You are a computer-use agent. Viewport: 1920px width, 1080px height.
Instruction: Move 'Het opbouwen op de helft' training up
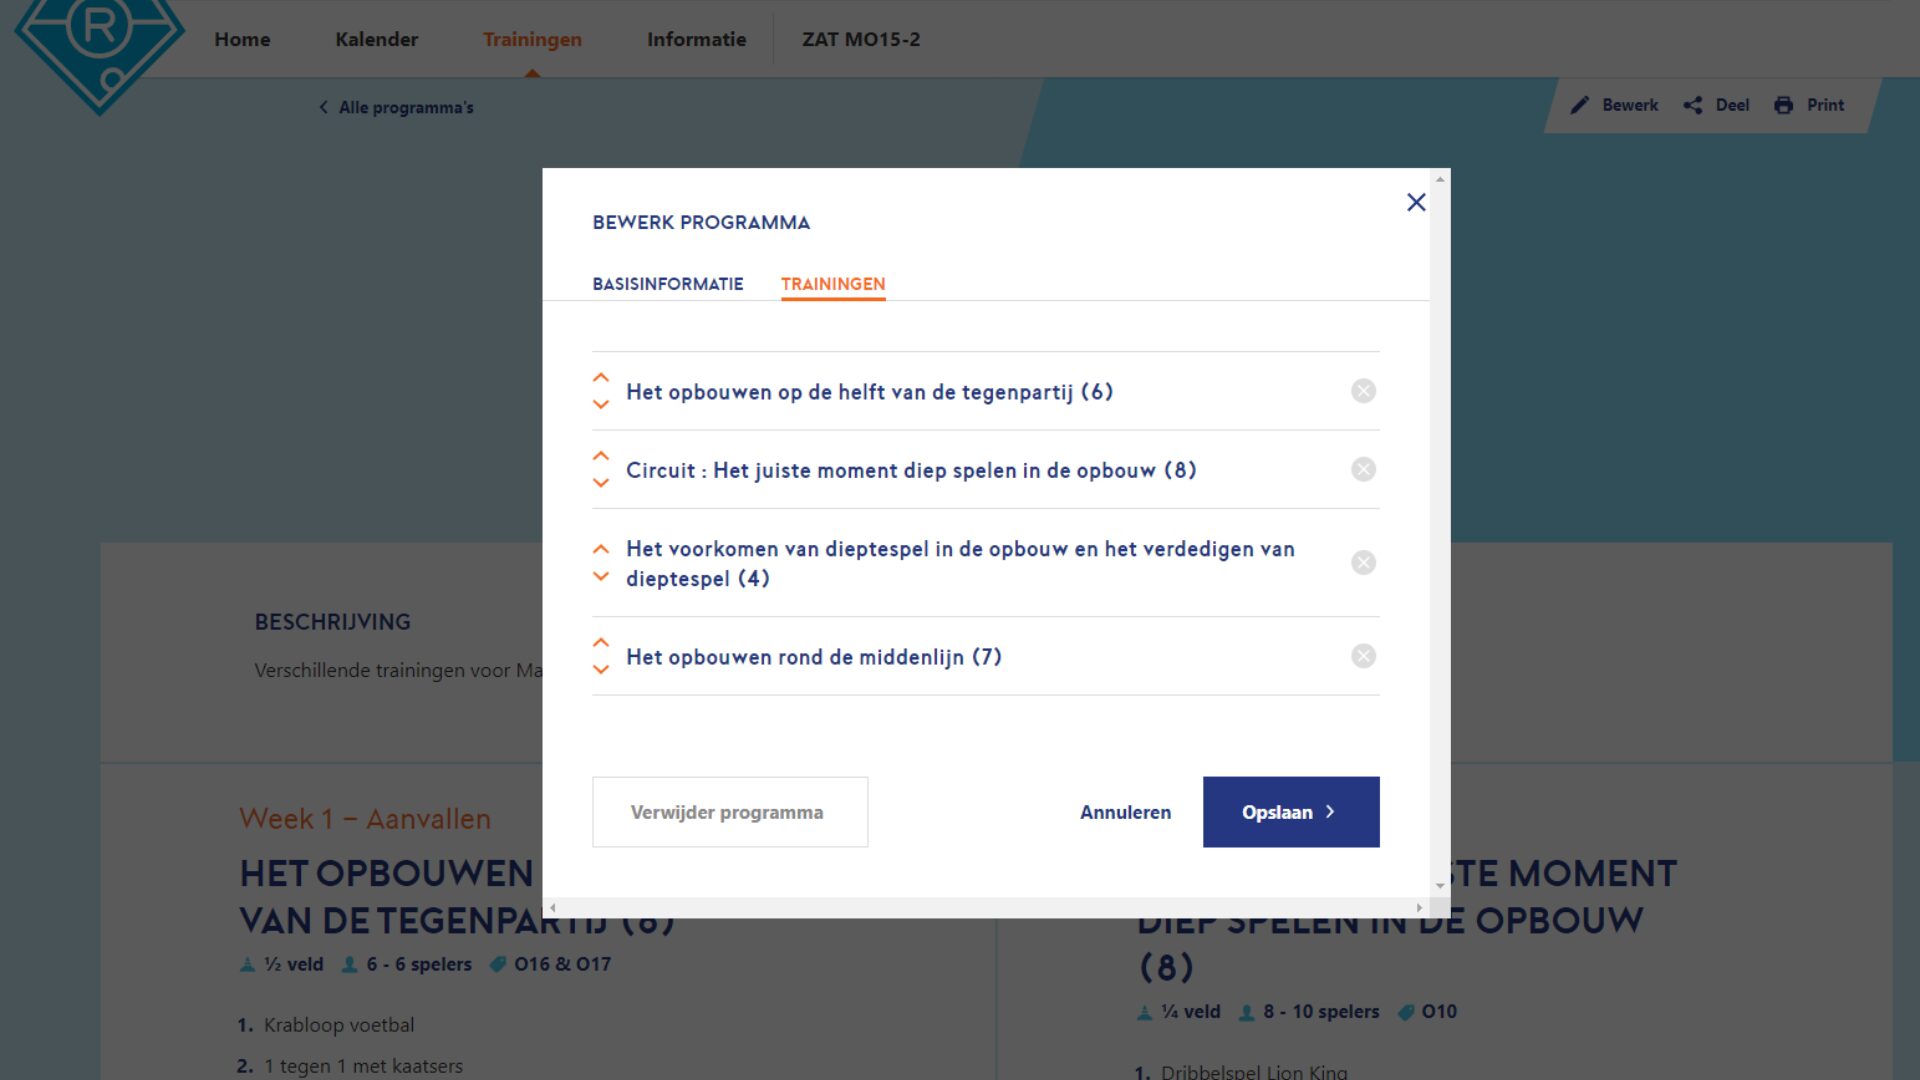click(600, 376)
